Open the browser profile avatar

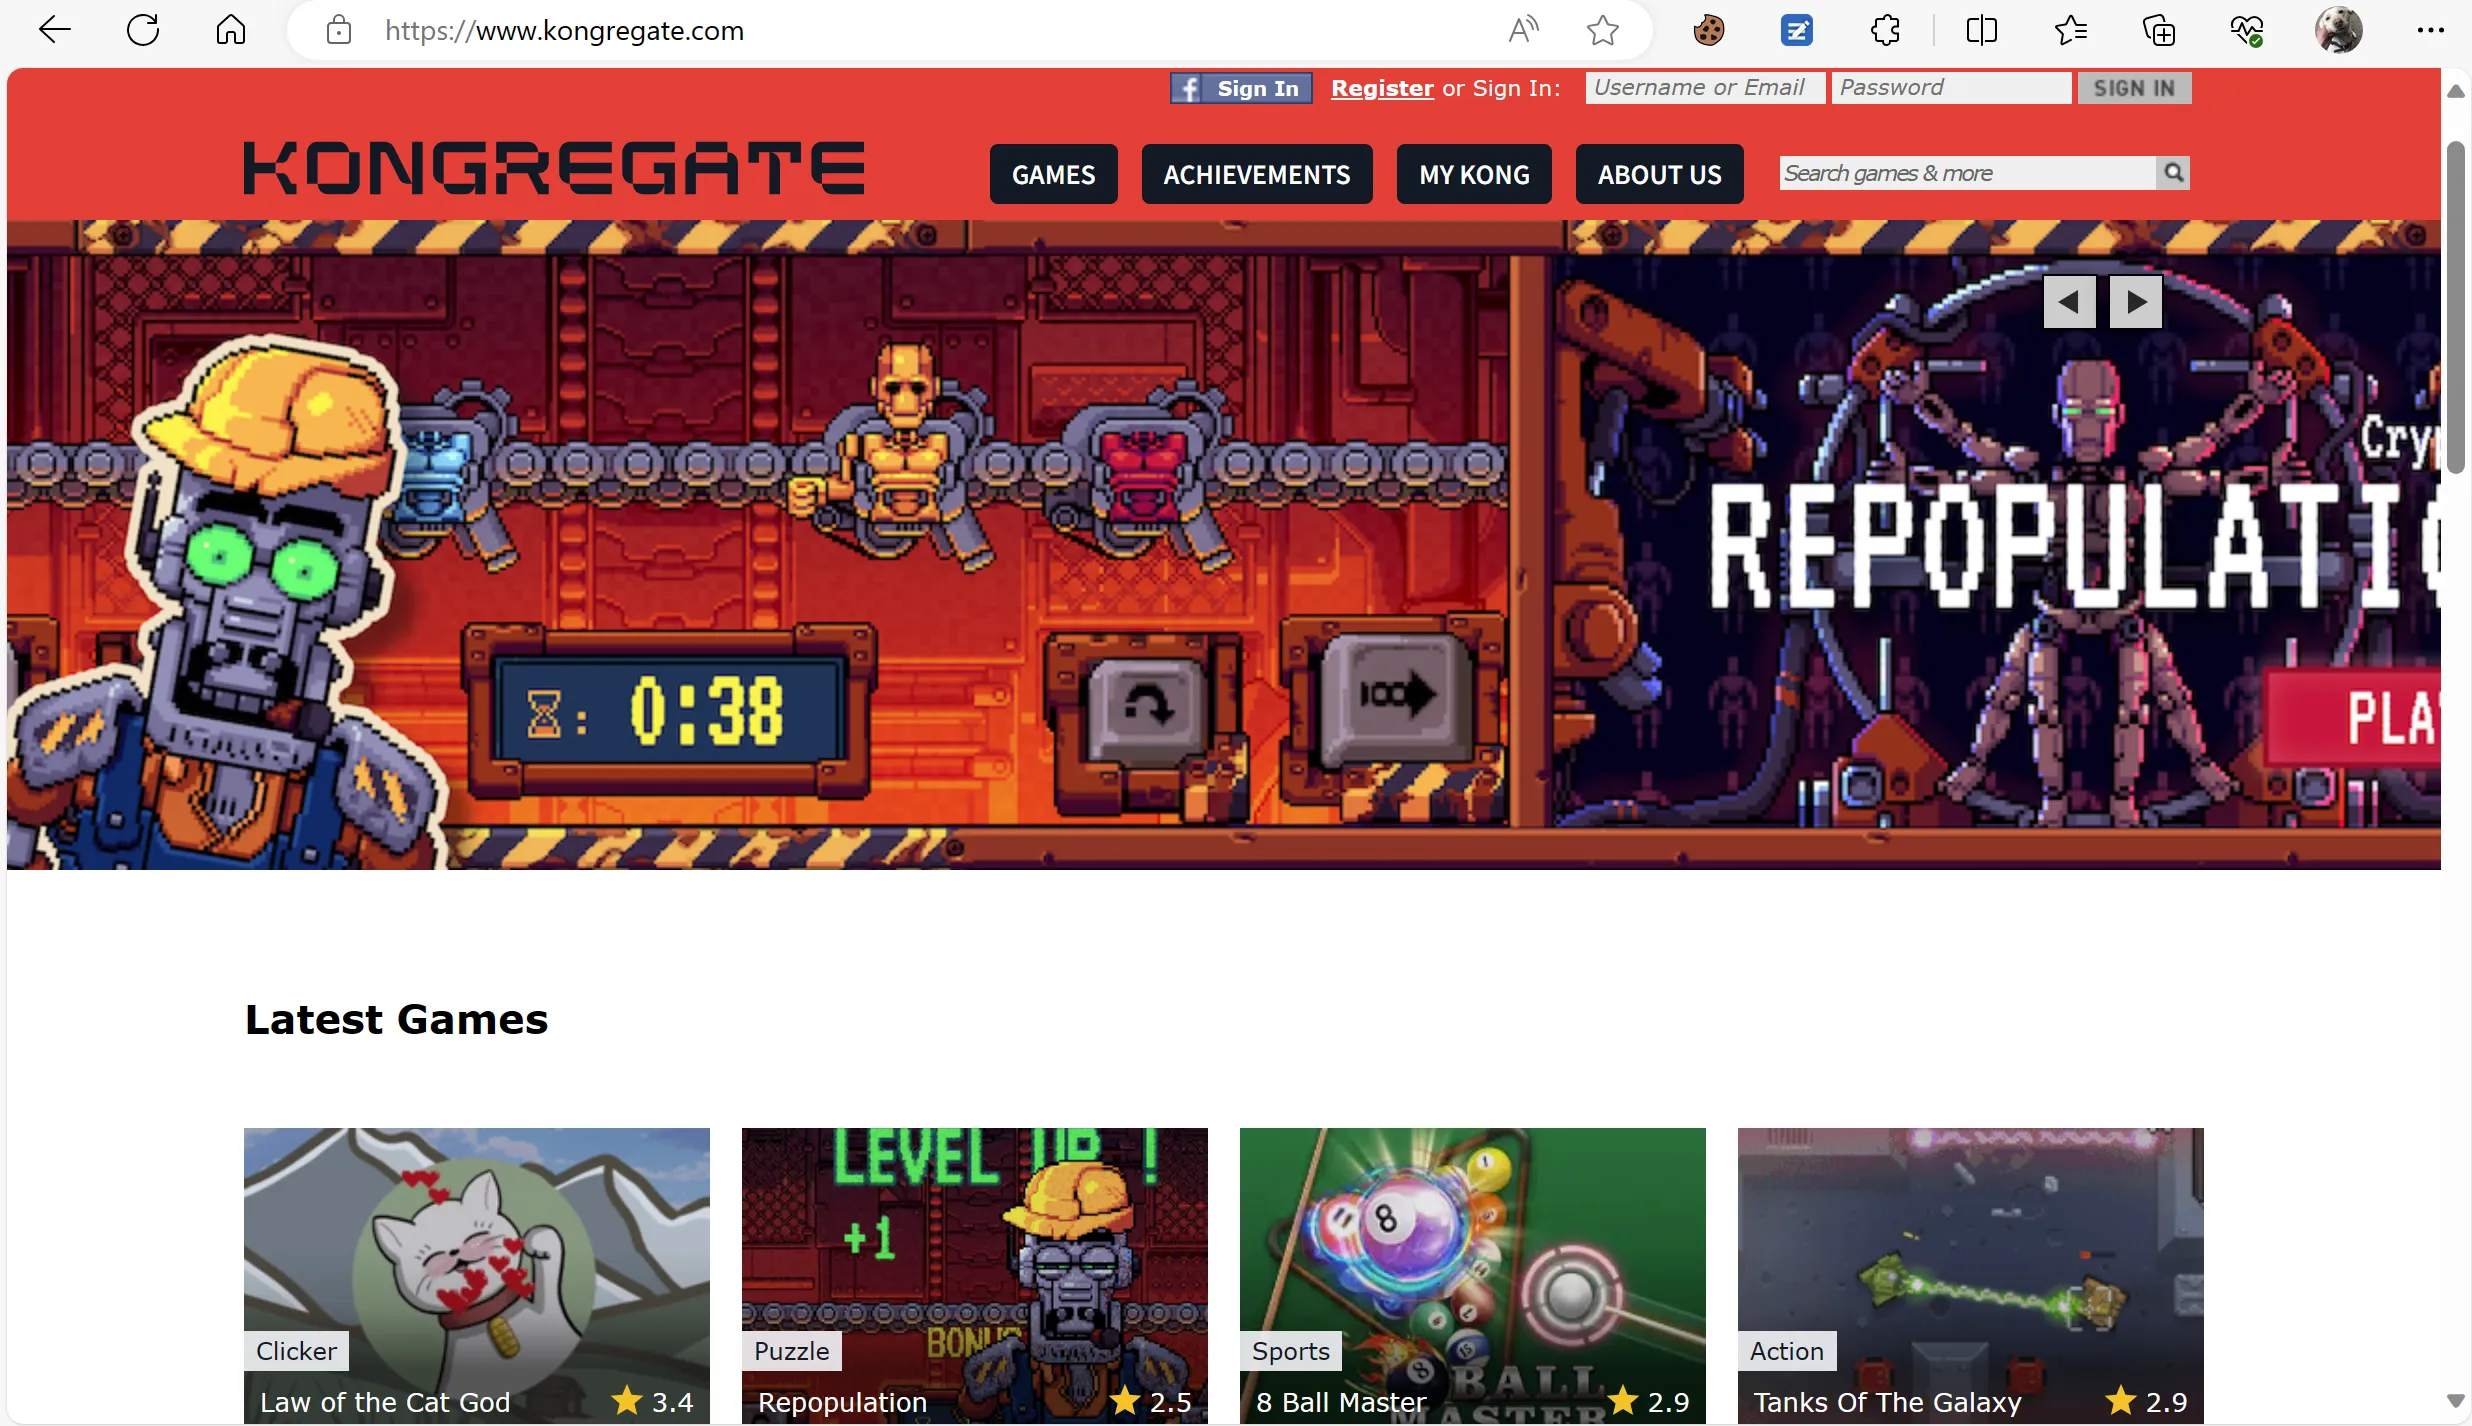(x=2339, y=30)
